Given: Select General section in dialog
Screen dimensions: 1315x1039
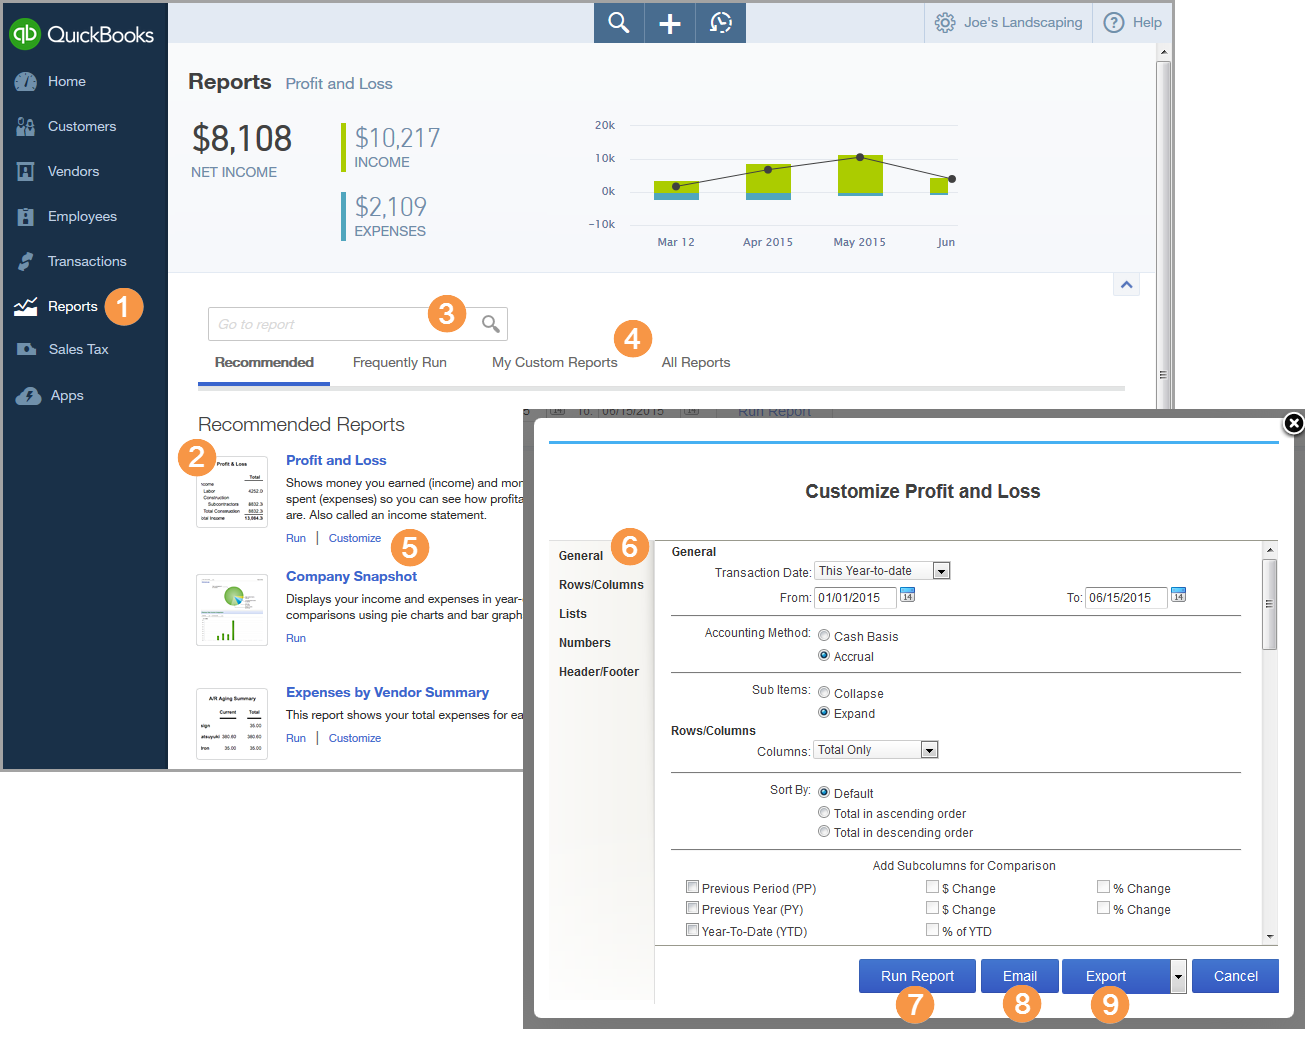Looking at the screenshot, I should pyautogui.click(x=581, y=556).
